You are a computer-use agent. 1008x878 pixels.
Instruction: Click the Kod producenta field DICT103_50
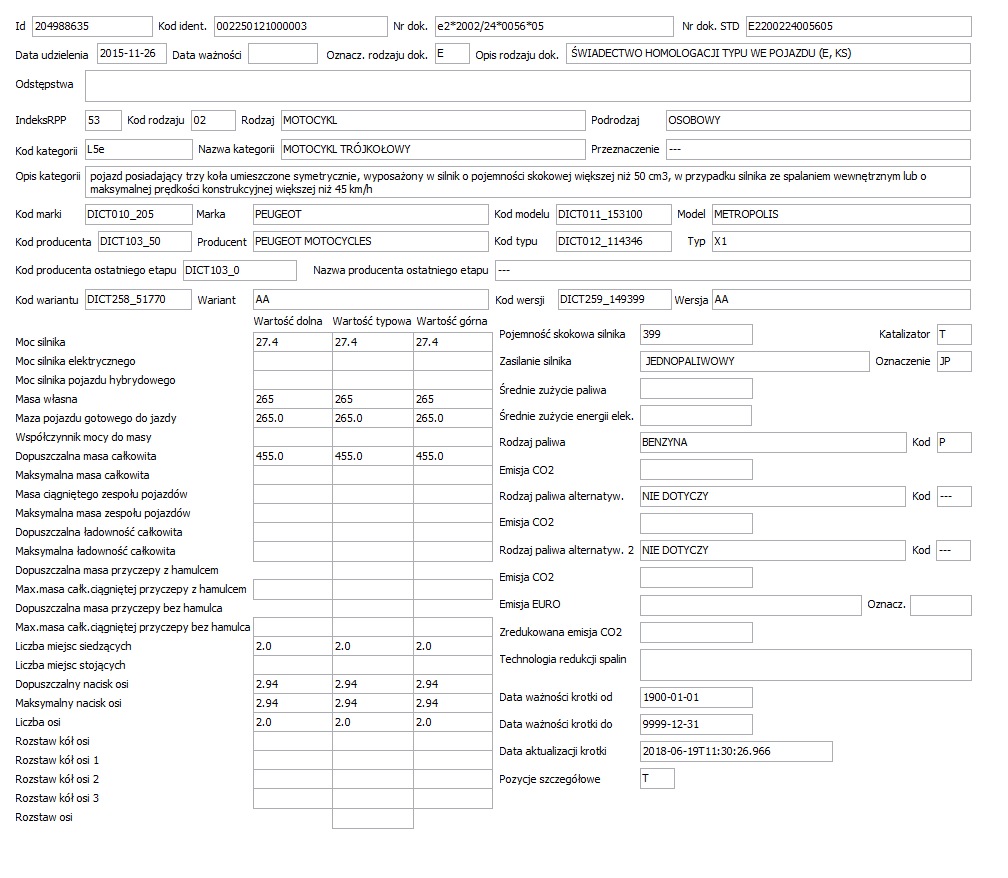click(x=145, y=241)
